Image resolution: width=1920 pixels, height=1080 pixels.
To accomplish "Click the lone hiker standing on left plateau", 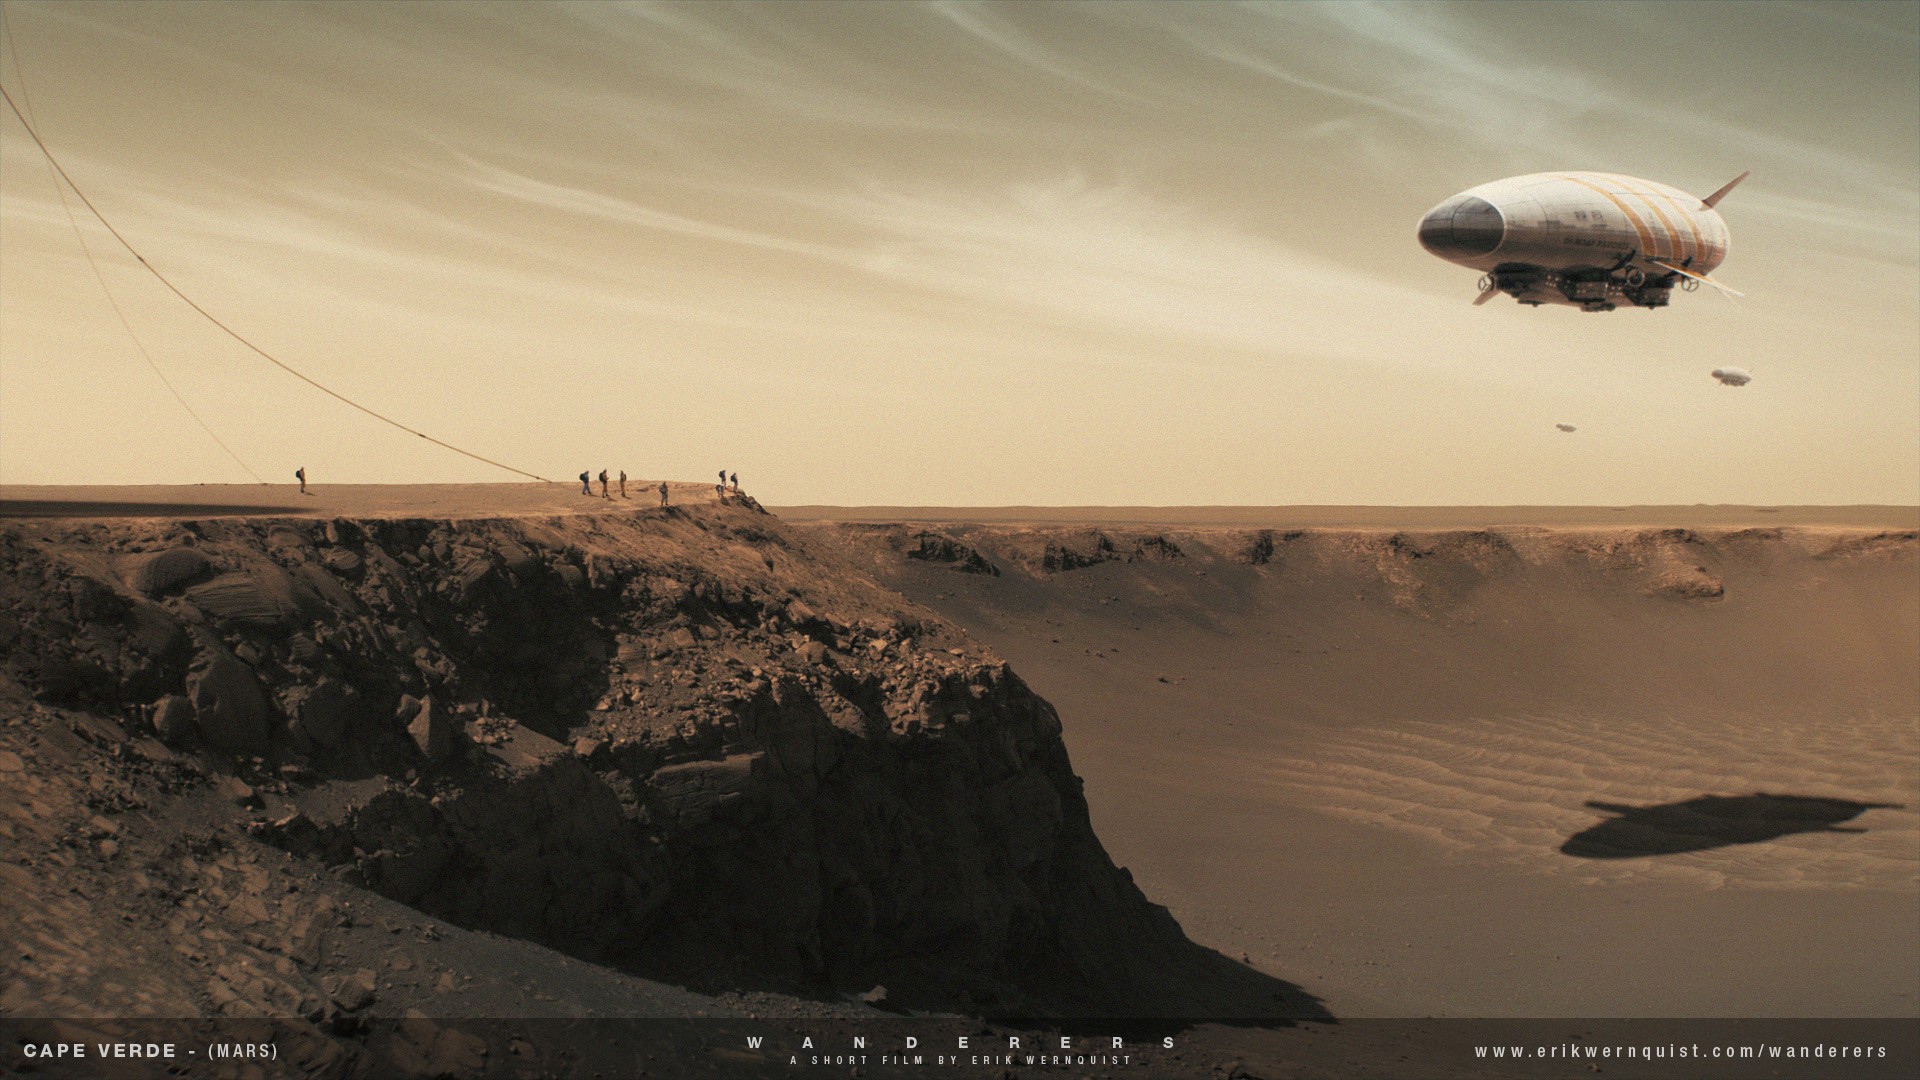I will (300, 480).
